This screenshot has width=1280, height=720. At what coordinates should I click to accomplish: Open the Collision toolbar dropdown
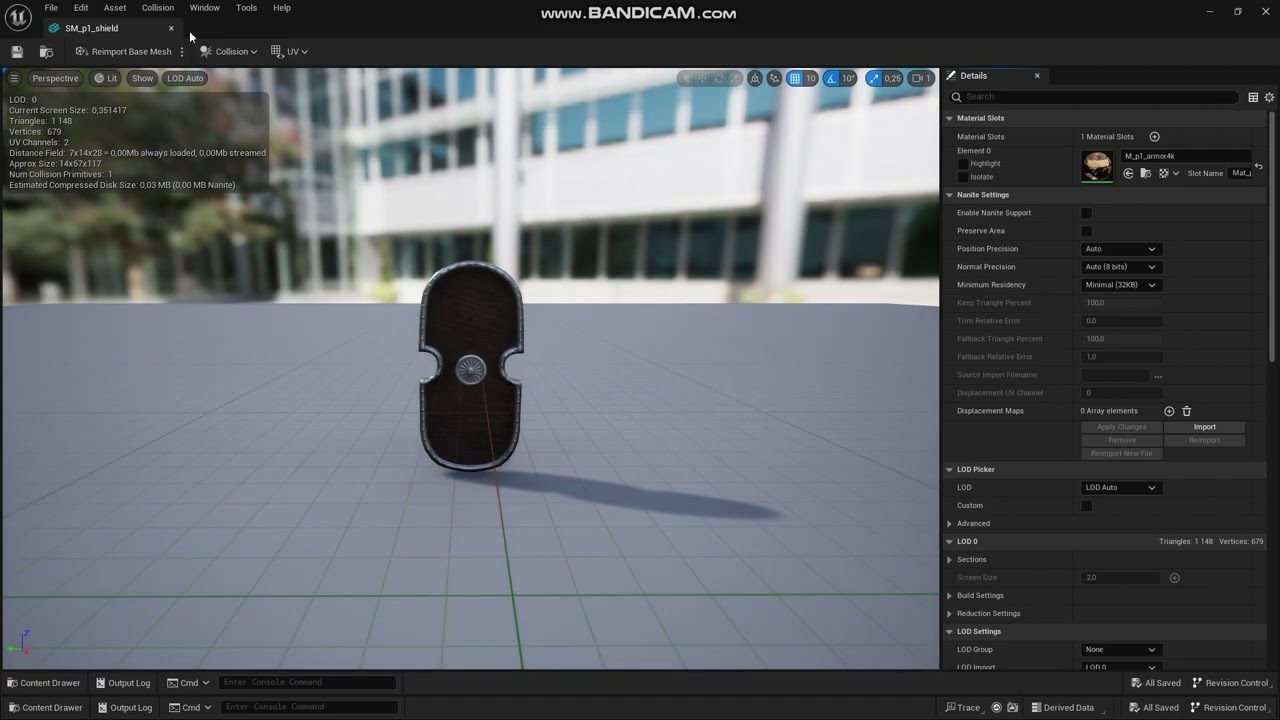(x=228, y=52)
